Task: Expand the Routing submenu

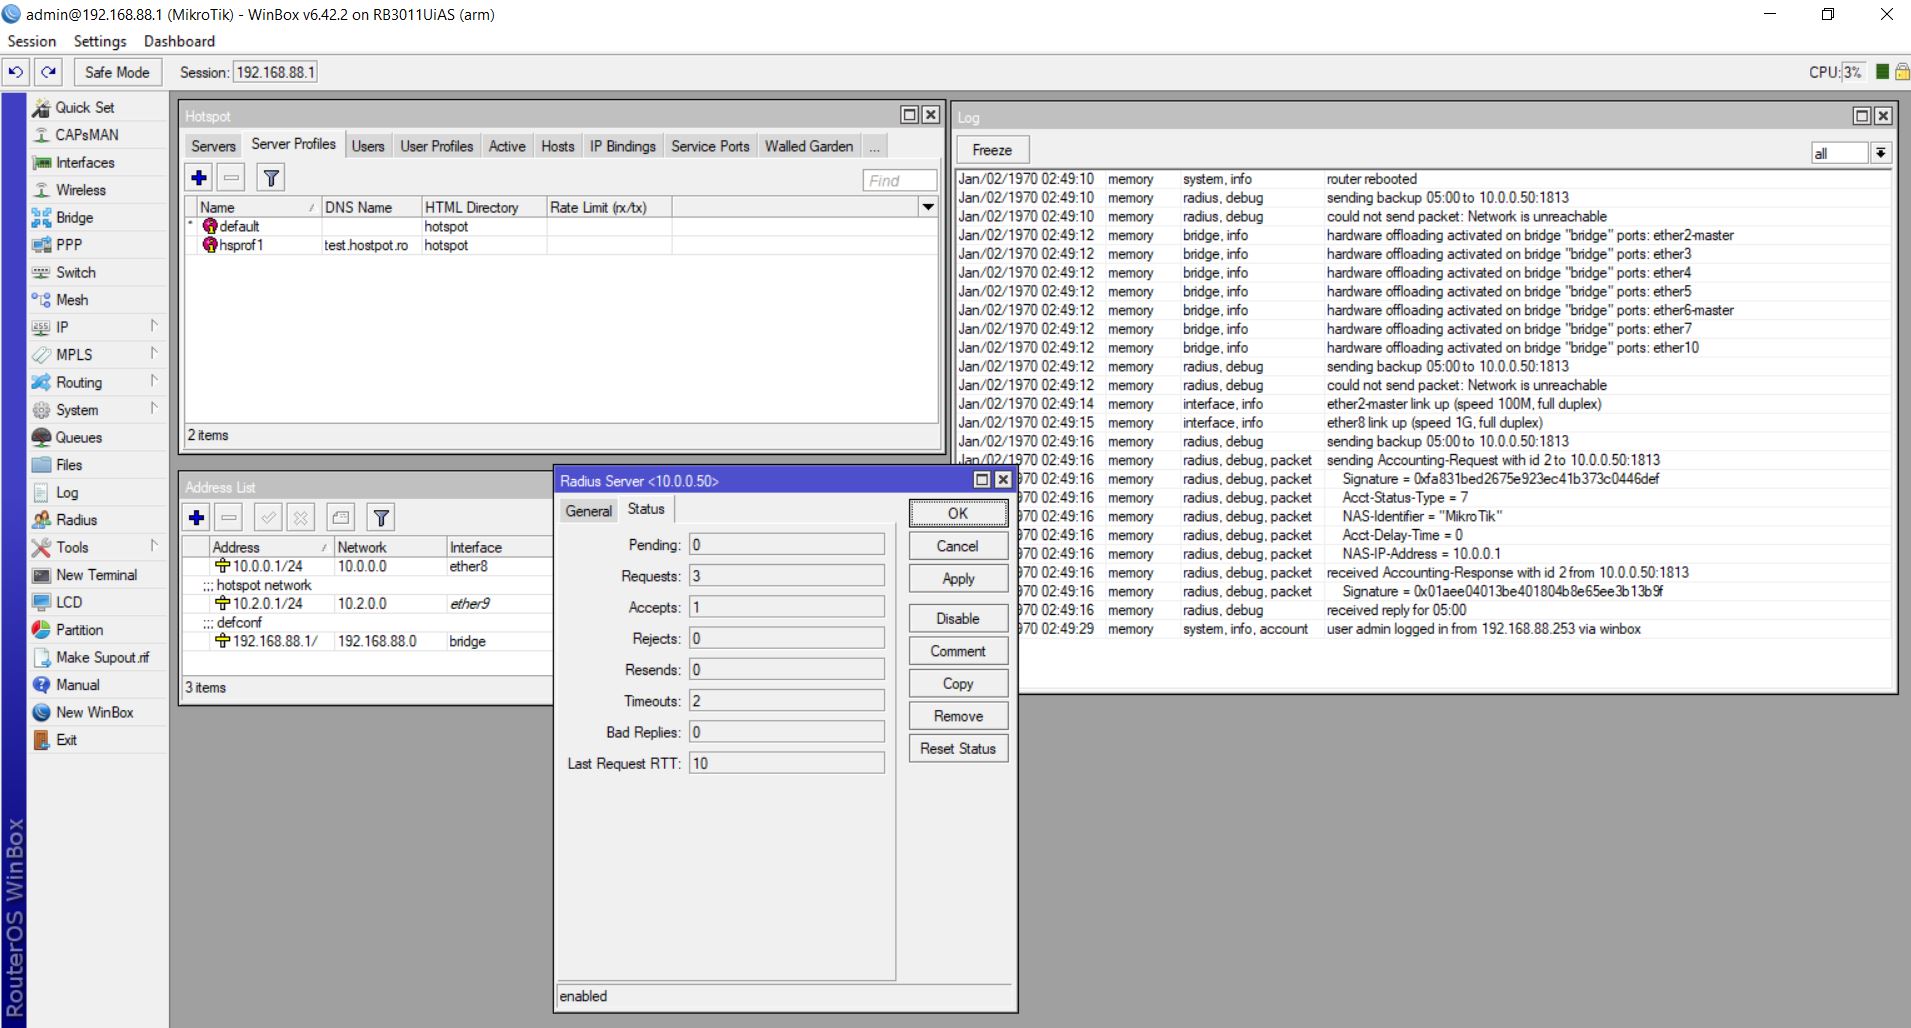Action: pos(154,381)
